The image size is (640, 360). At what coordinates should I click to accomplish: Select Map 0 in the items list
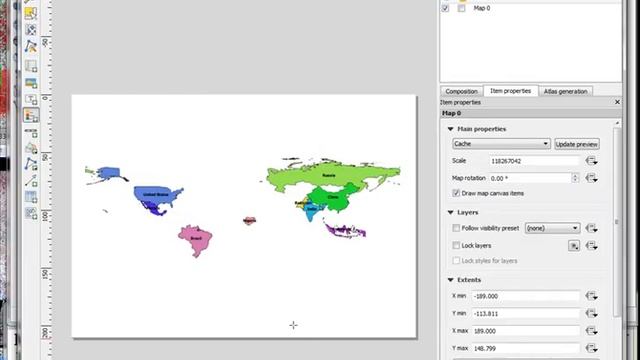coord(482,8)
